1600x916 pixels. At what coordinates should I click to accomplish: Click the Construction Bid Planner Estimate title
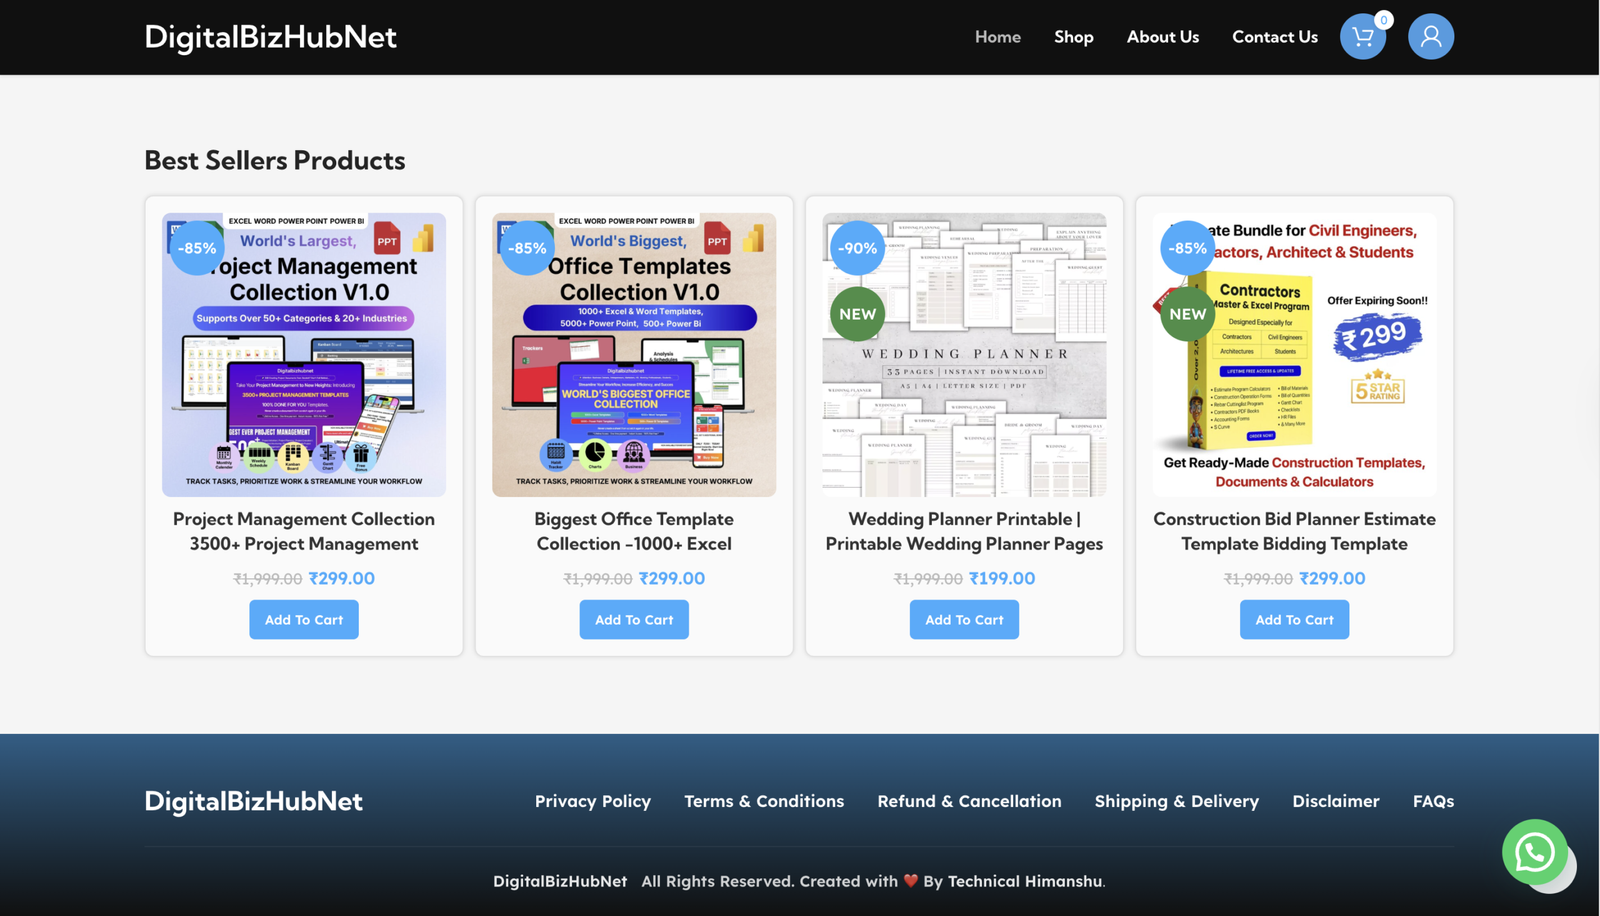point(1294,531)
